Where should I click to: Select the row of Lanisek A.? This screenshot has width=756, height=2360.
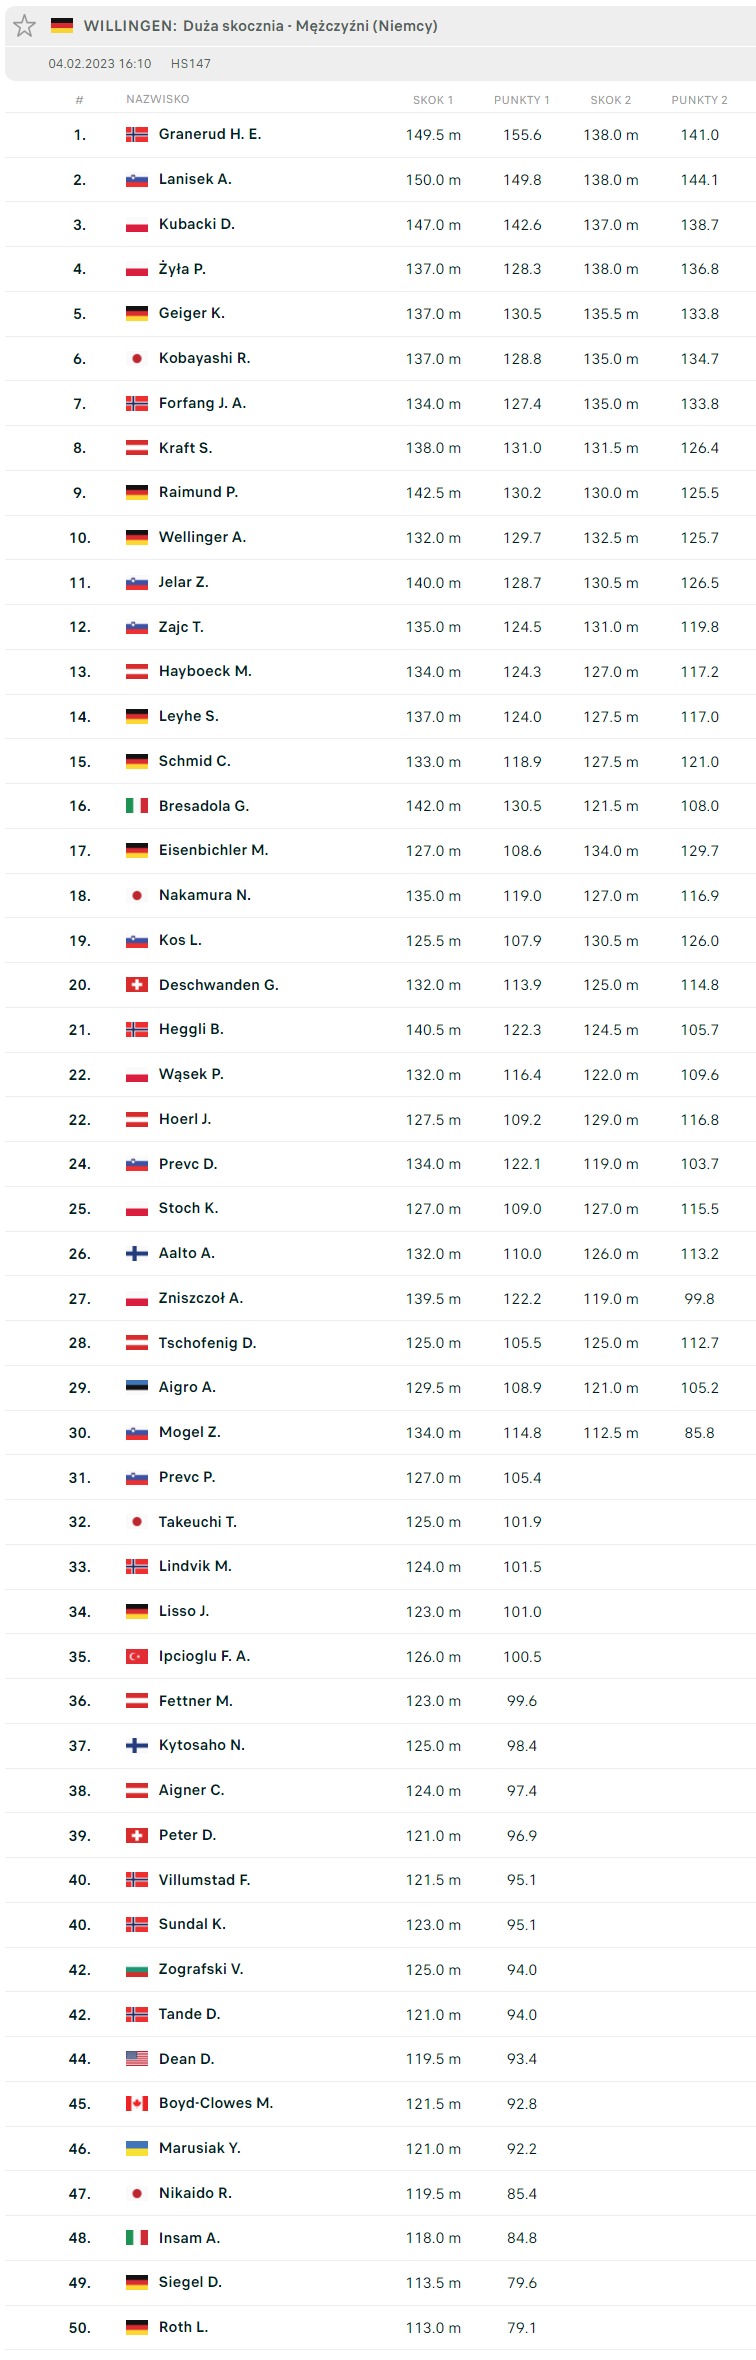[x=378, y=180]
